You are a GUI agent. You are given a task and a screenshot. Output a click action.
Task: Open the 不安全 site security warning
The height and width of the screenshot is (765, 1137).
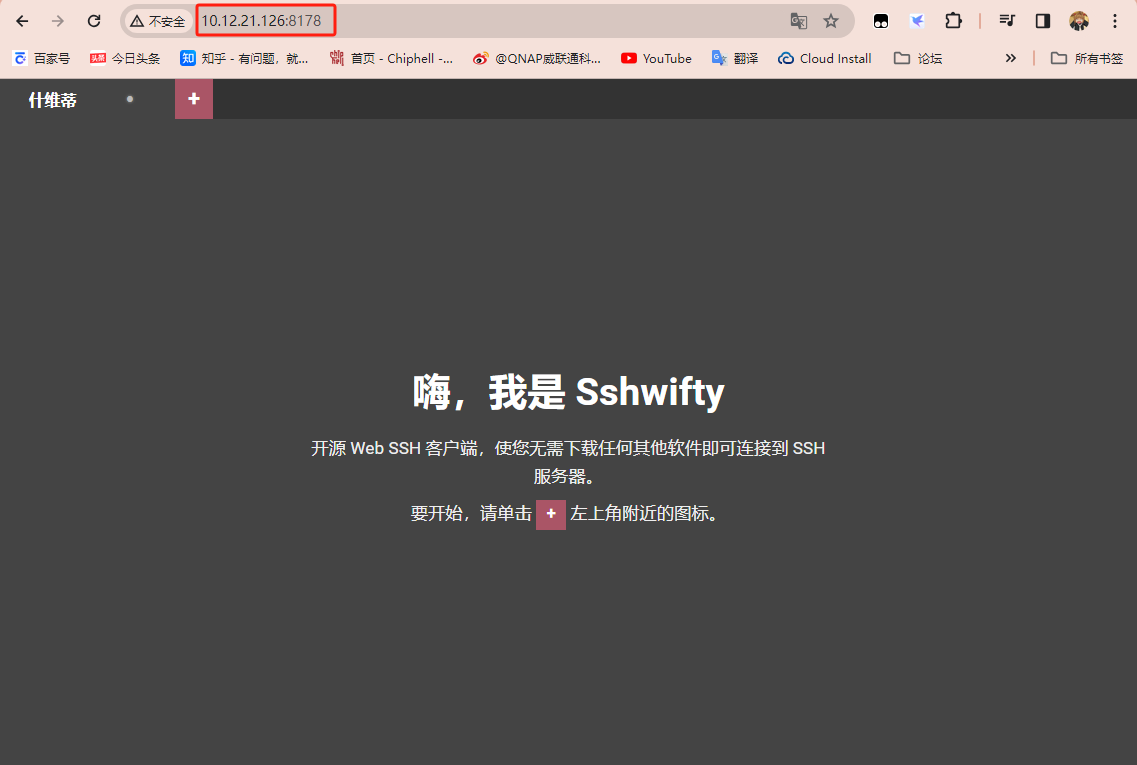157,21
